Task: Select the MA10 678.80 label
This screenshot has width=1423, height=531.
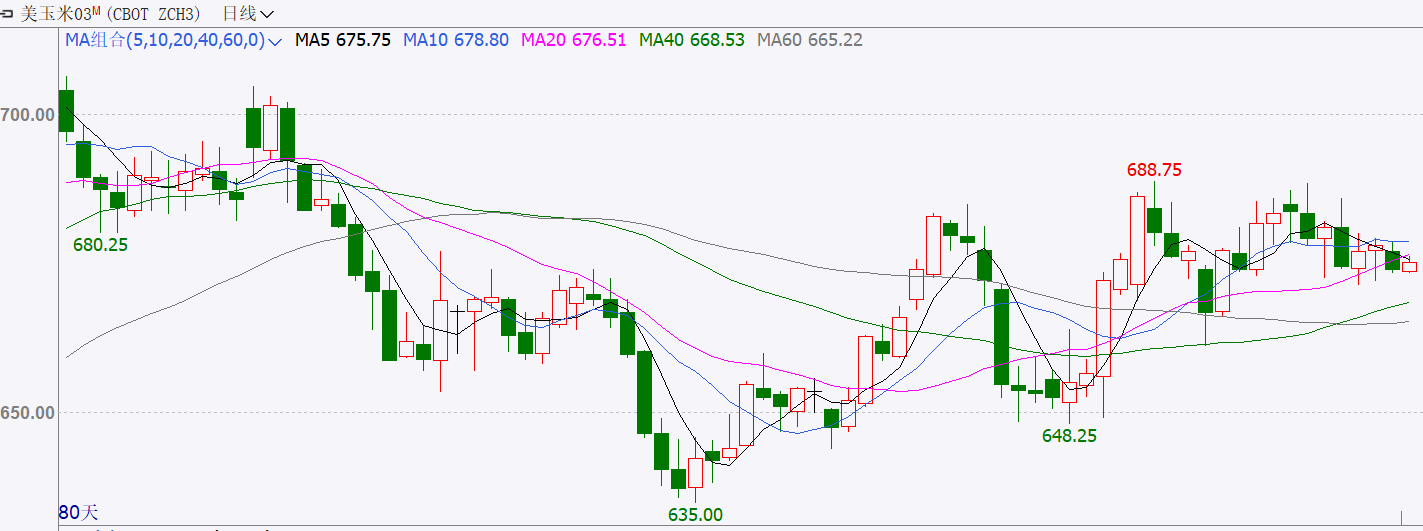Action: 456,41
